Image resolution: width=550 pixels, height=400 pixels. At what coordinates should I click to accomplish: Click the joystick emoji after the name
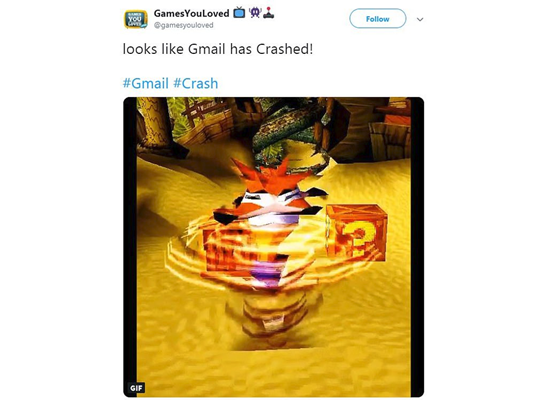(x=269, y=13)
